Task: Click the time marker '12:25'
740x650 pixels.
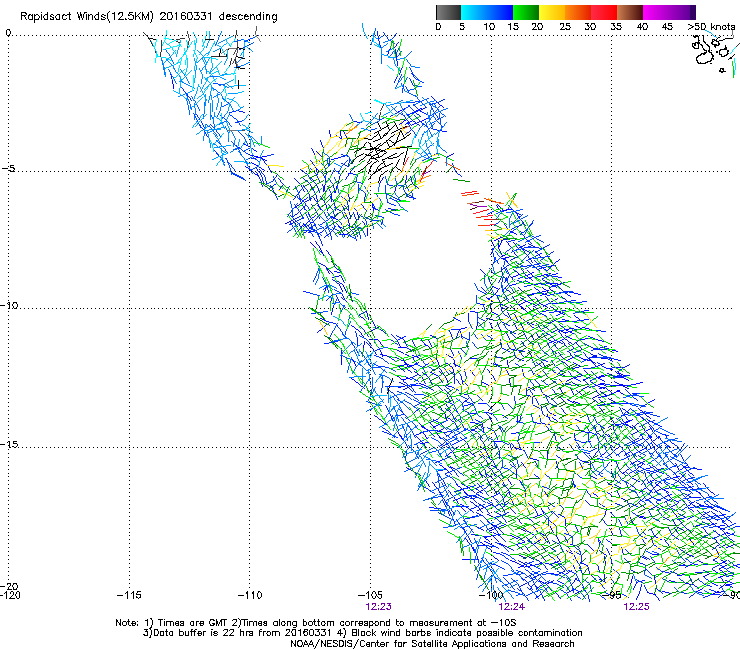Action: point(636,607)
